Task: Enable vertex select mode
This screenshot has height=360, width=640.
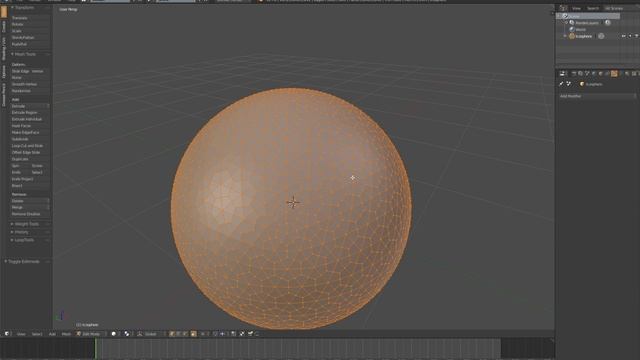Action: coord(172,333)
